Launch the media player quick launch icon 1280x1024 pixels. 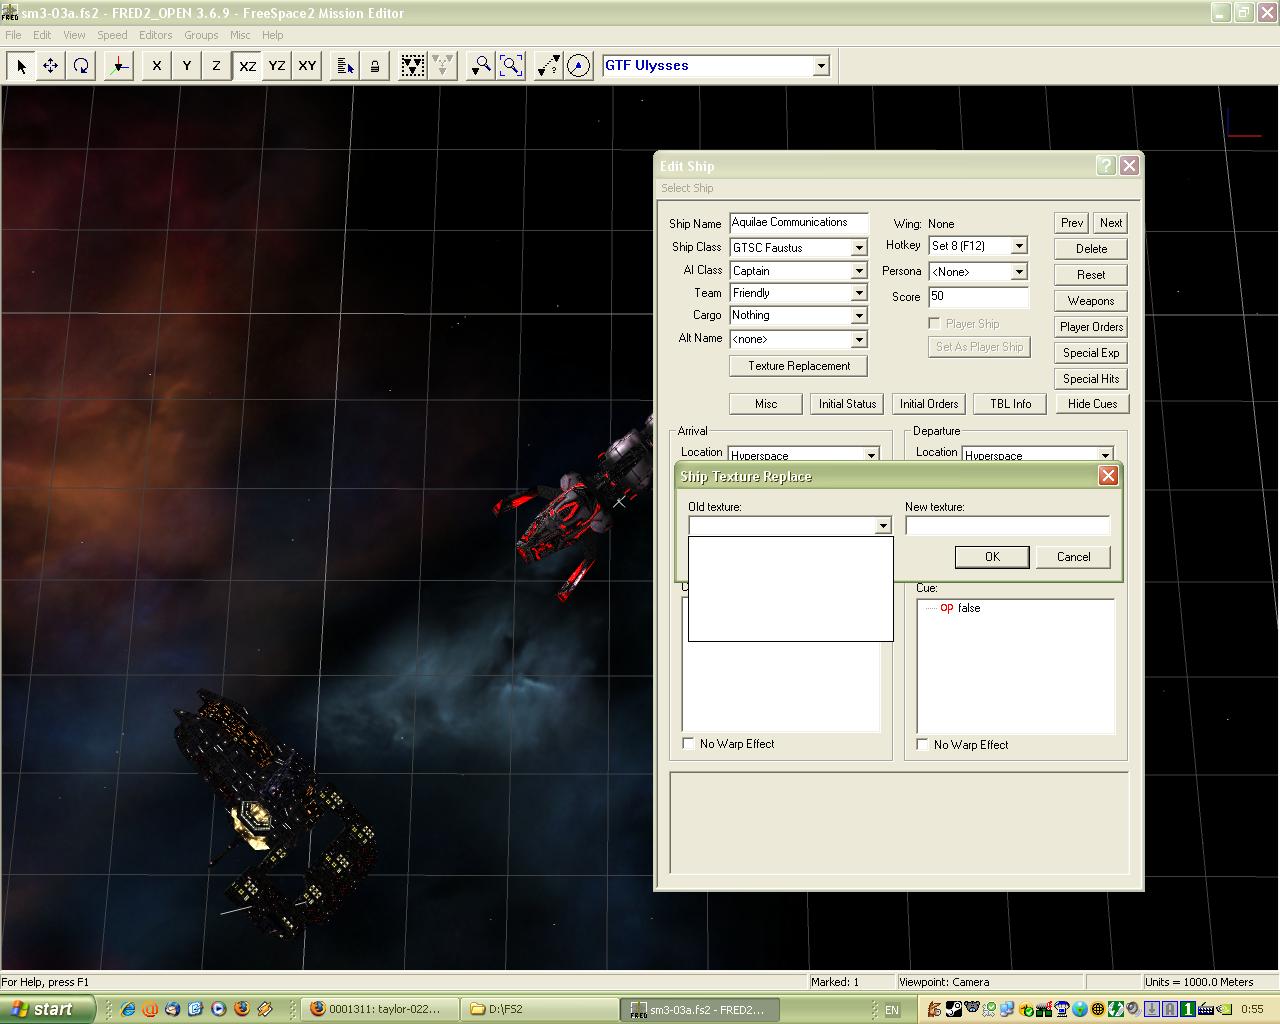click(x=218, y=1009)
